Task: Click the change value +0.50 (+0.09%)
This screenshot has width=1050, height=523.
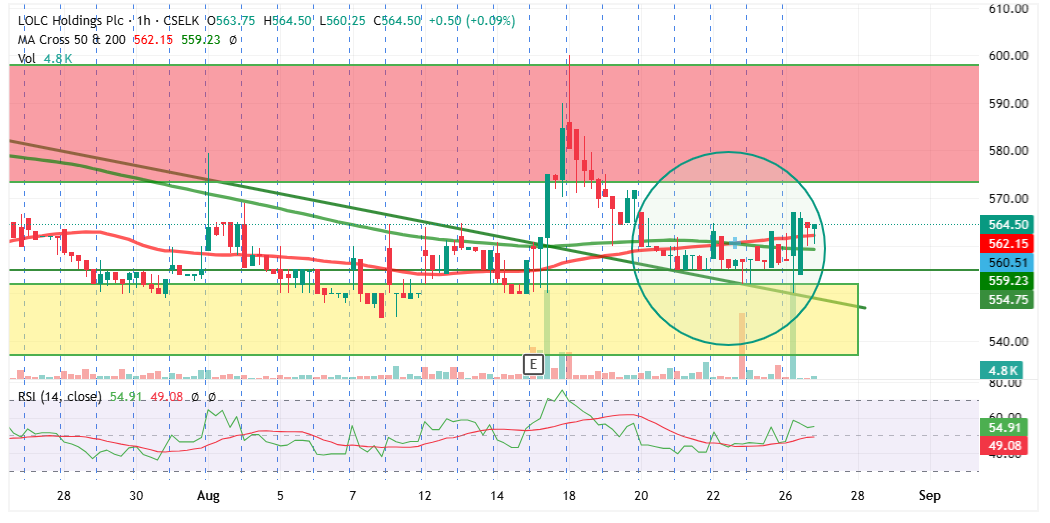Action: pos(472,21)
